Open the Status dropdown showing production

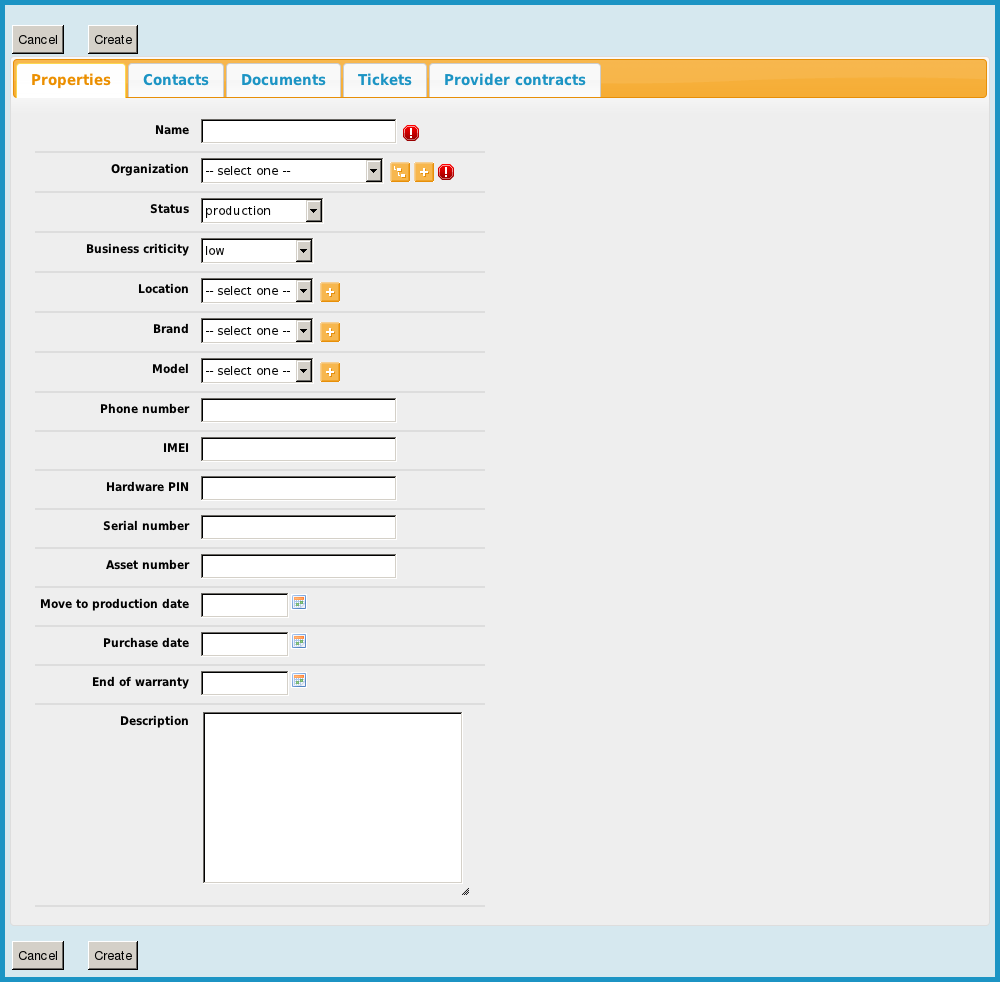(261, 211)
